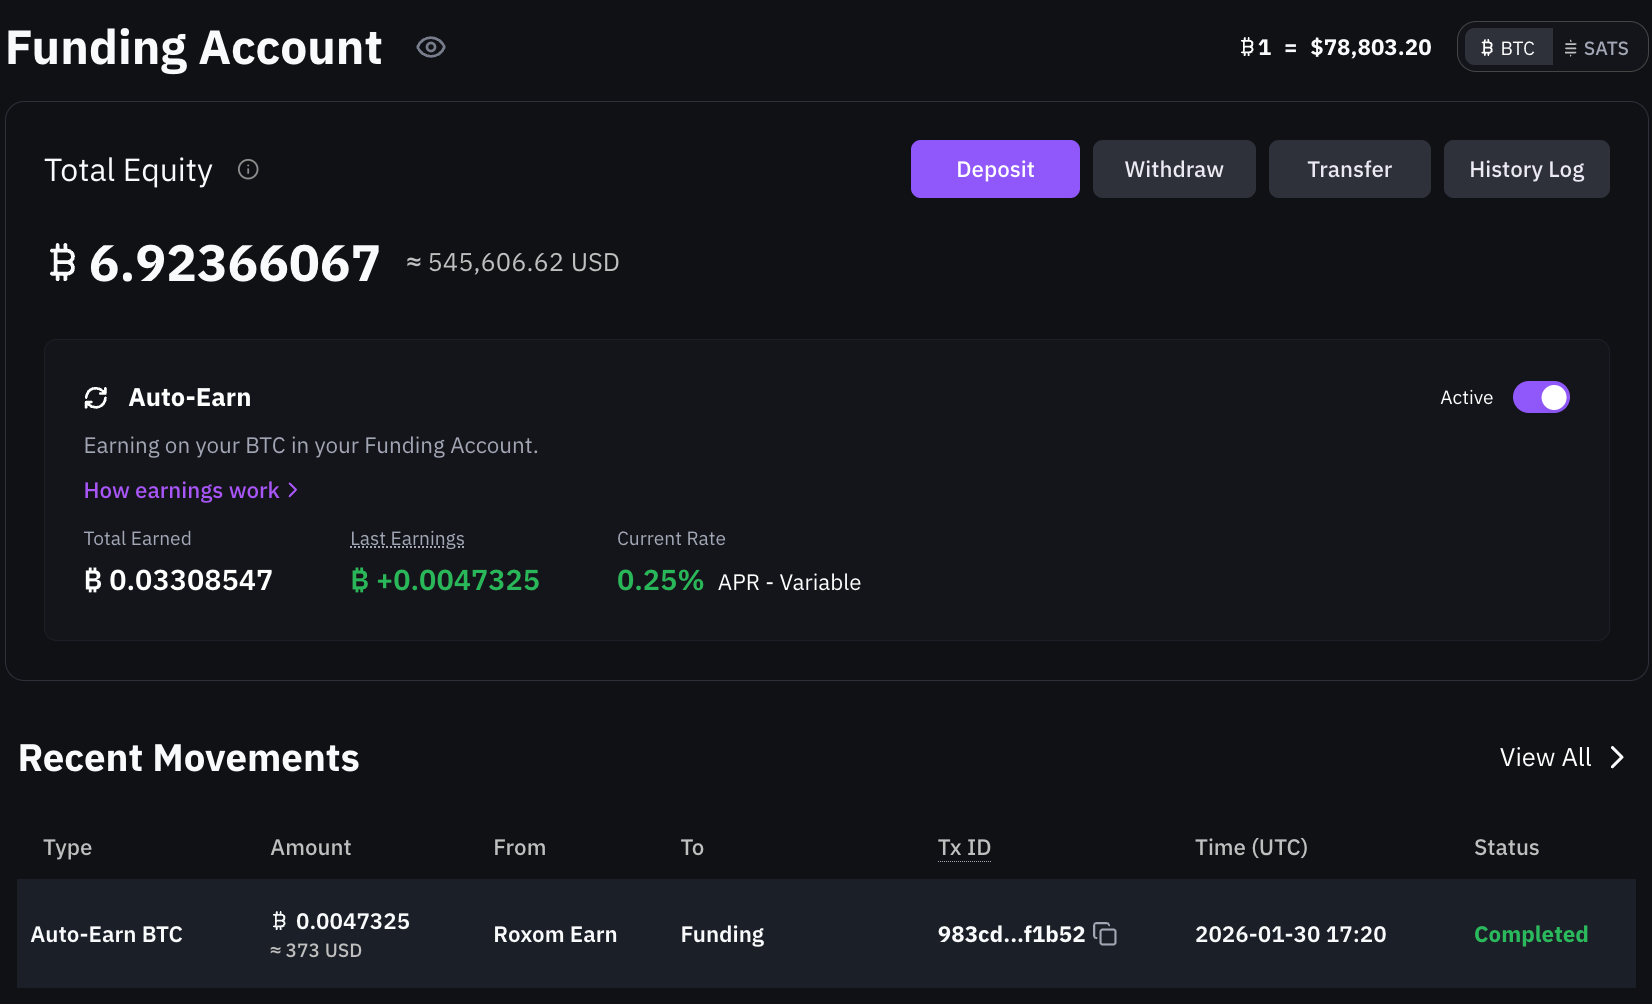Click the Last Earnings label

pos(407,538)
